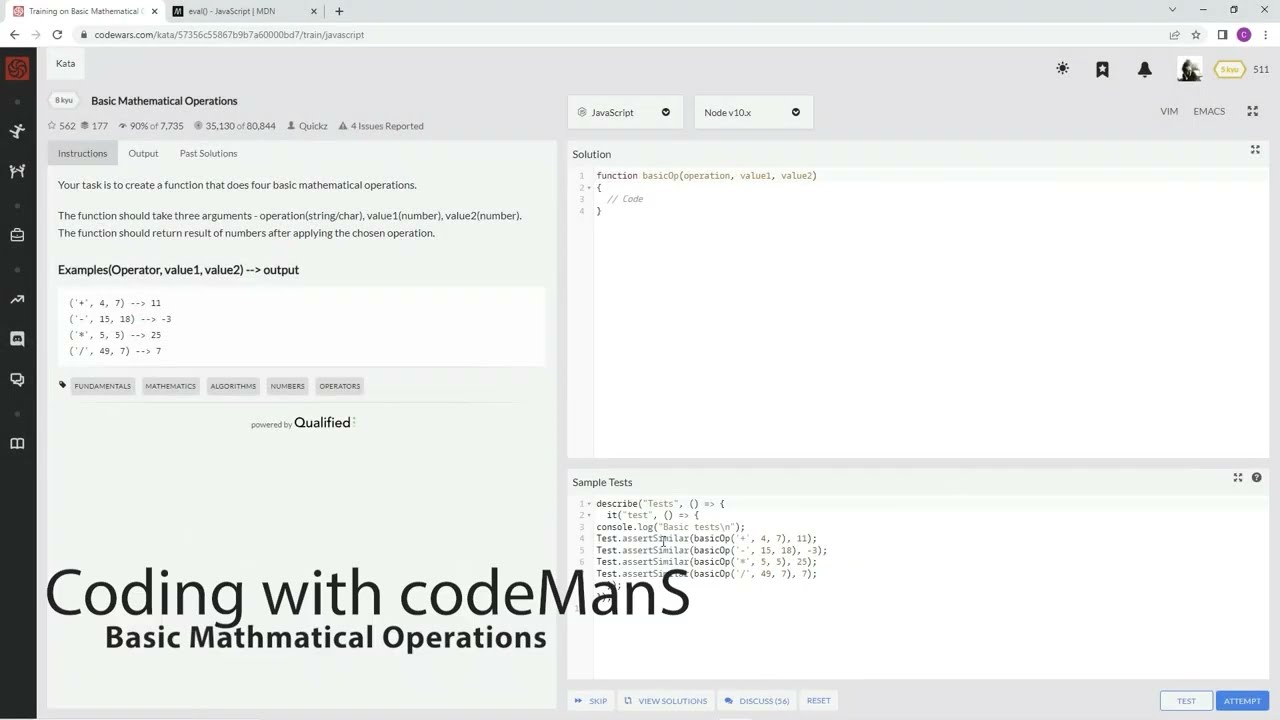1280x720 pixels.
Task: Click the bookmark kata icon
Action: click(1102, 69)
